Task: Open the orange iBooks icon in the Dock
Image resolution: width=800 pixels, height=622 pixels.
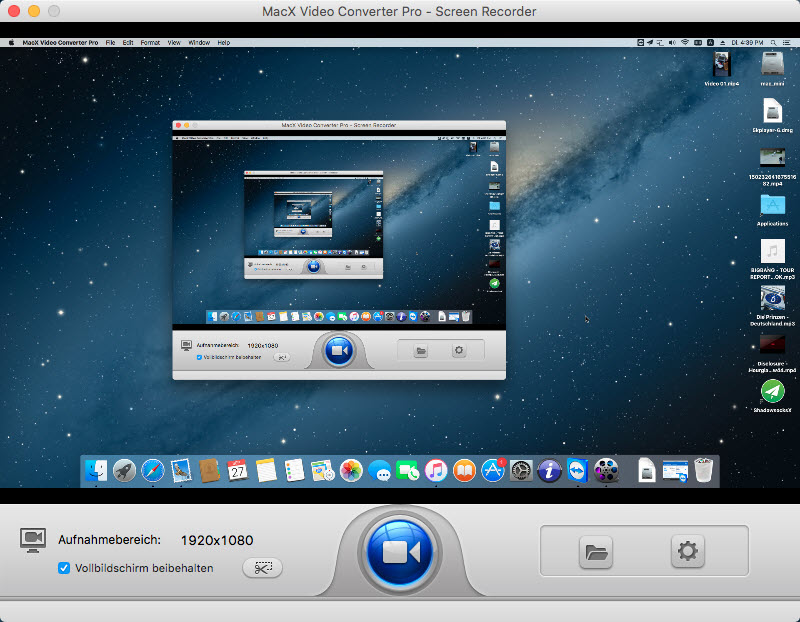Action: [464, 470]
